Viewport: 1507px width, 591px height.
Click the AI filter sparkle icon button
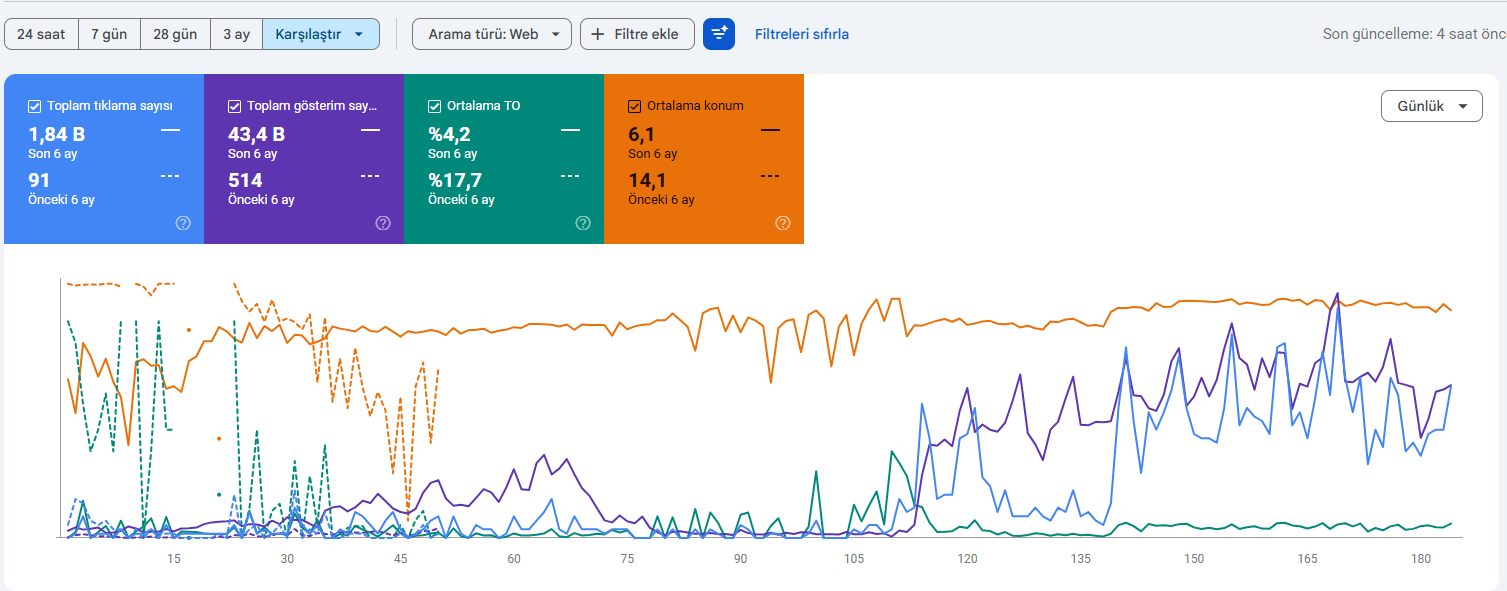point(719,34)
